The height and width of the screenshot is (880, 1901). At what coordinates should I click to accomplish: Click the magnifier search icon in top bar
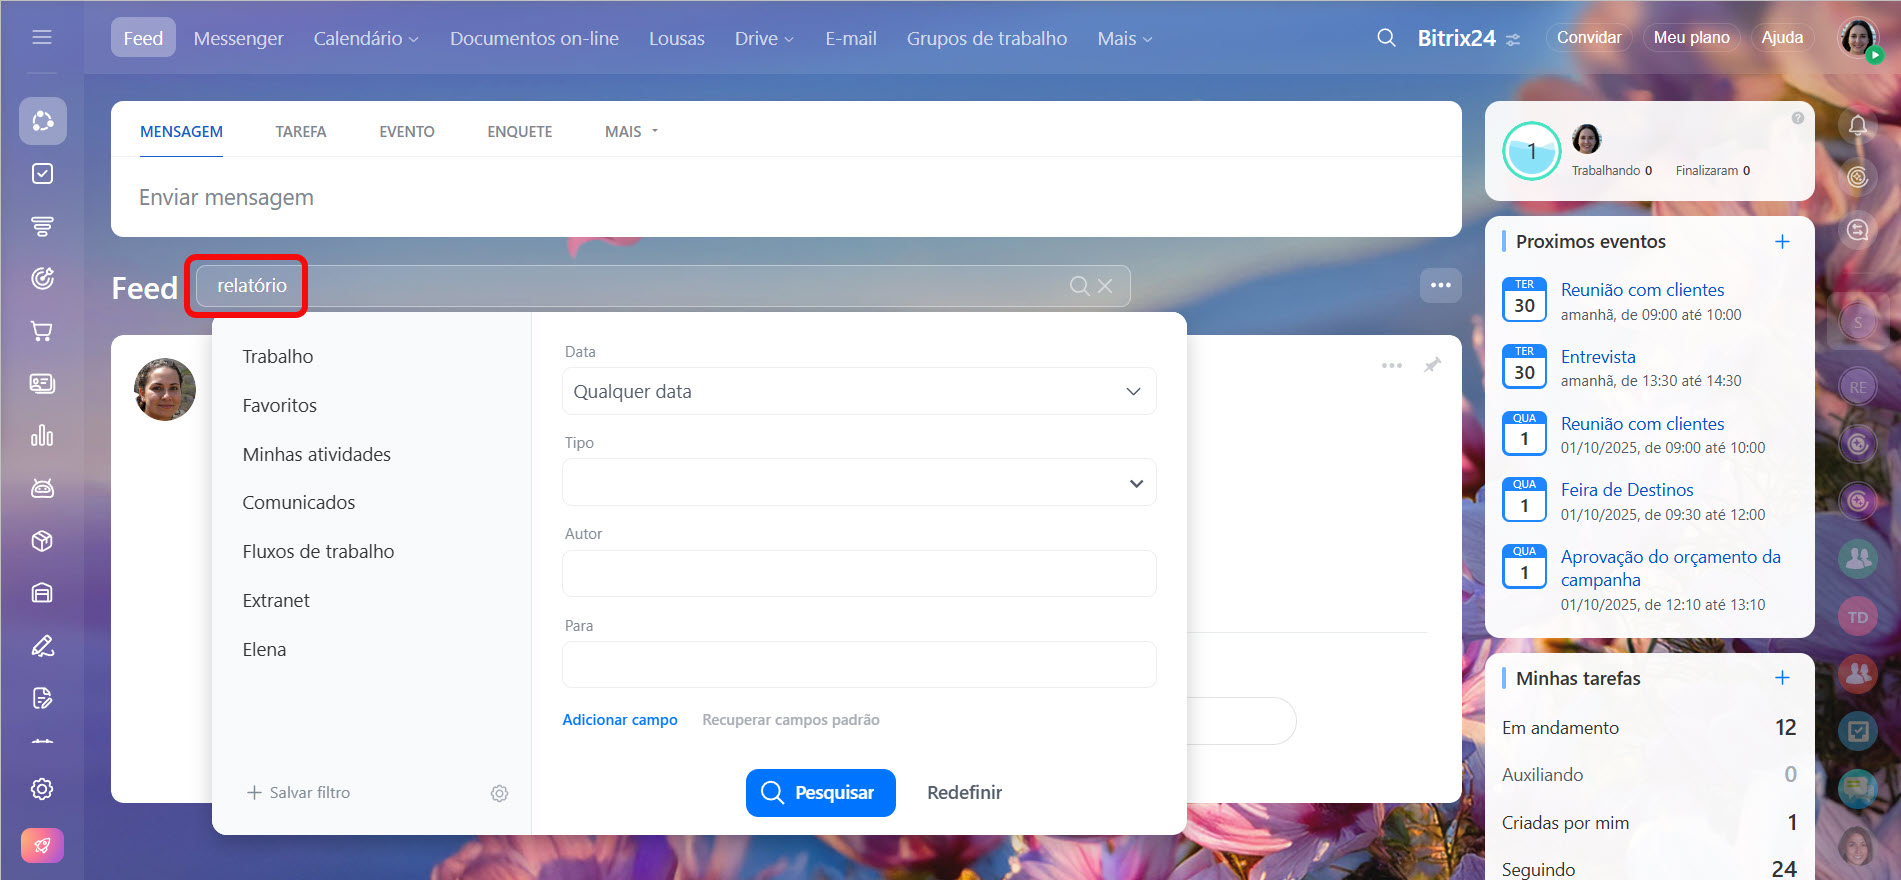[x=1386, y=38]
